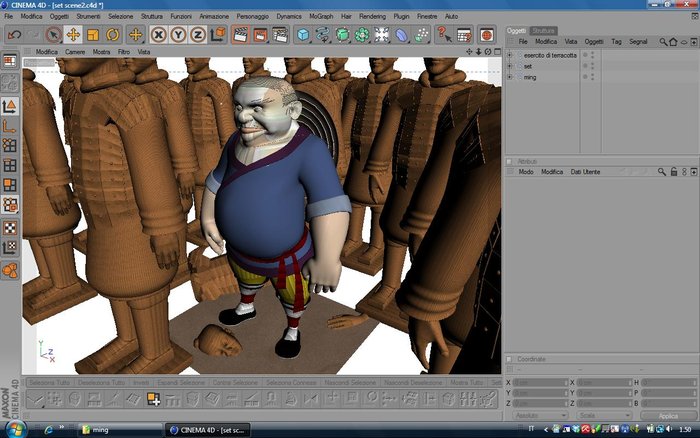
Task: Select the Move tool icon
Action: [x=73, y=35]
